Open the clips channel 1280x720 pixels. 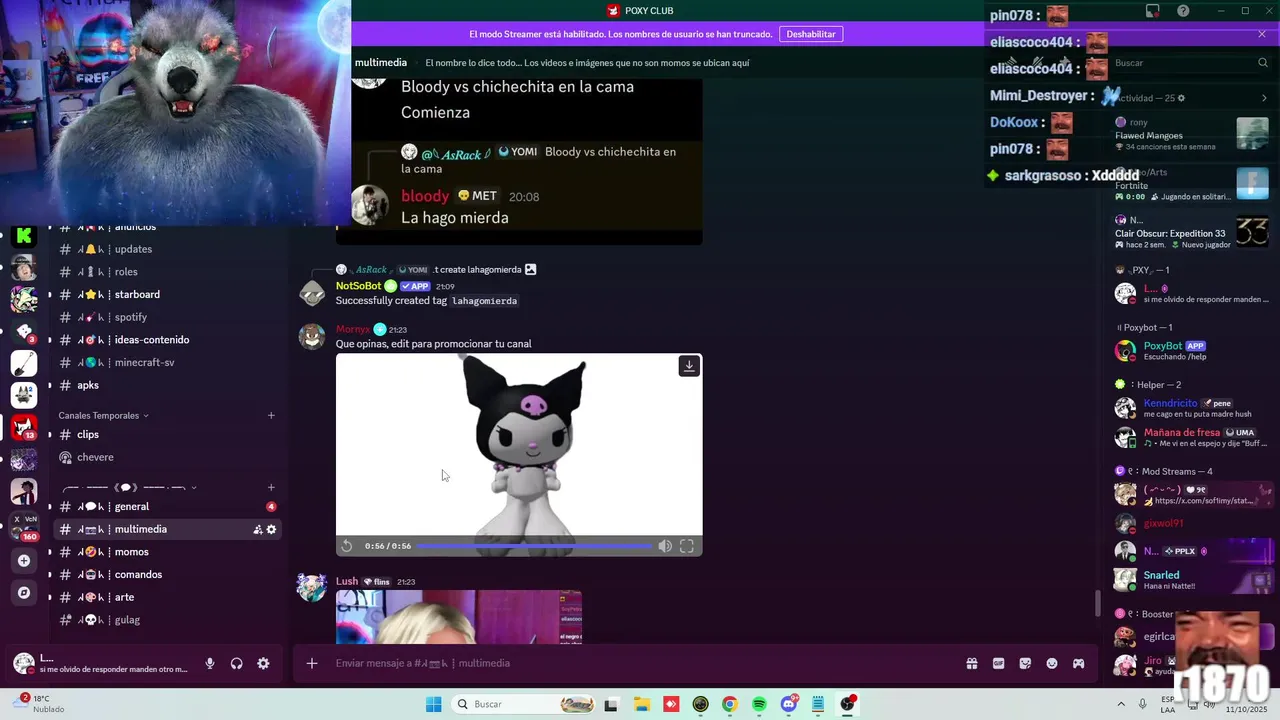click(167, 435)
